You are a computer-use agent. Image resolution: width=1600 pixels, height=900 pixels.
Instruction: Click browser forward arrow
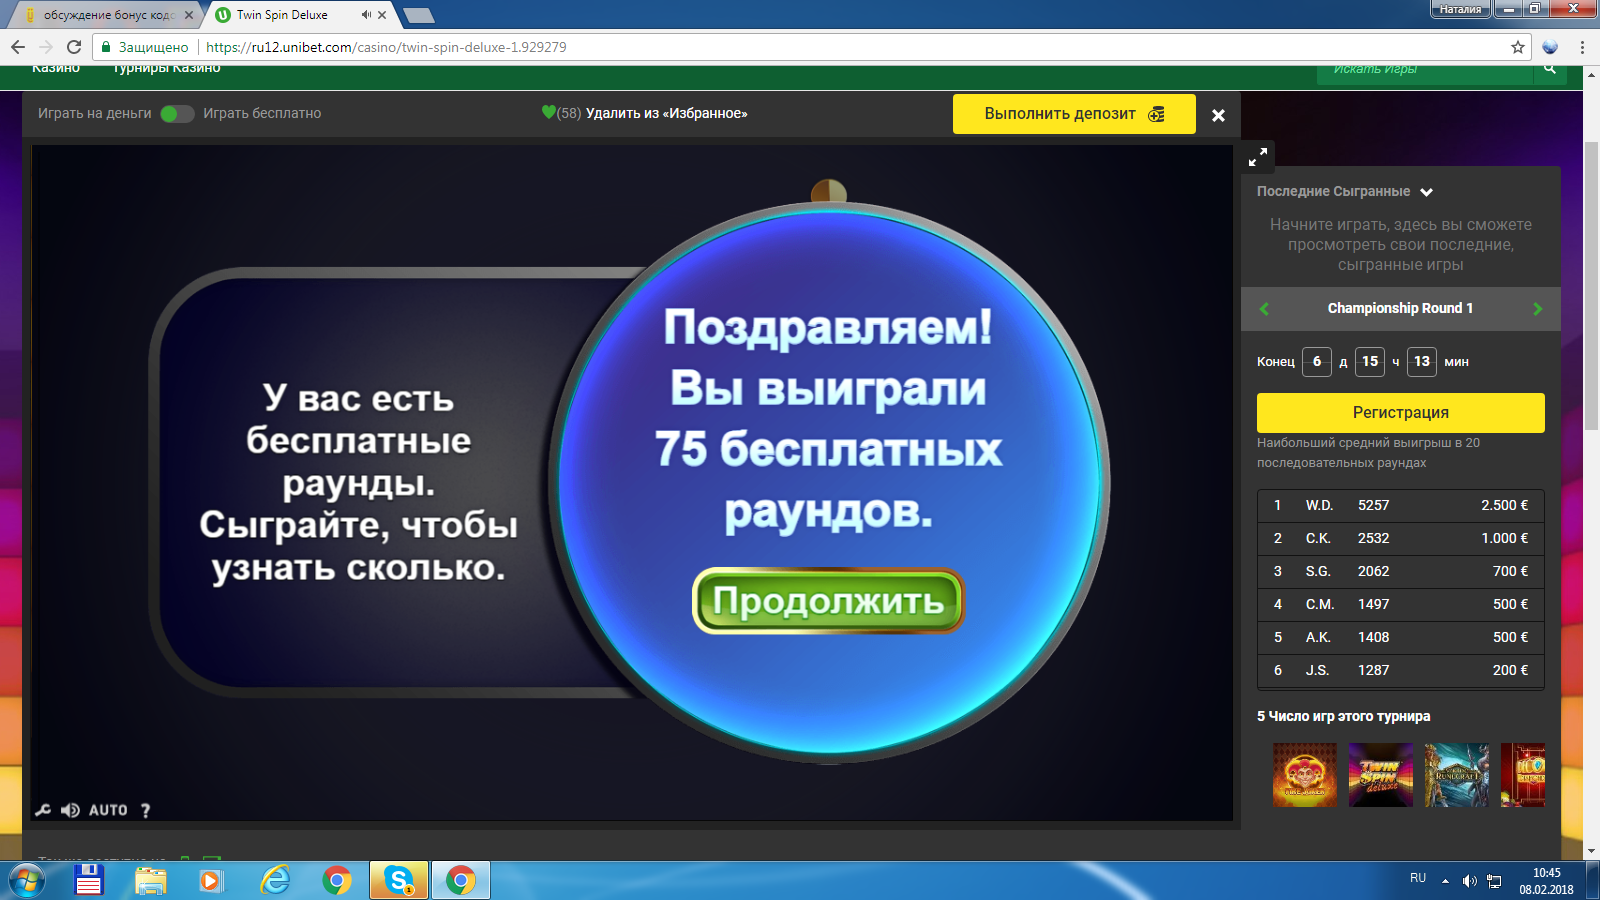tap(46, 47)
